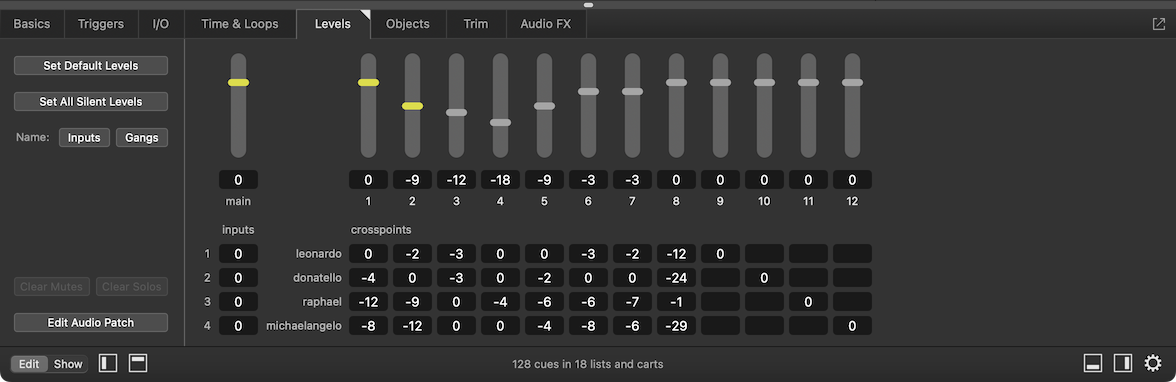This screenshot has width=1176, height=382.
Task: Click output 3 level field showing -12
Action: tap(456, 180)
